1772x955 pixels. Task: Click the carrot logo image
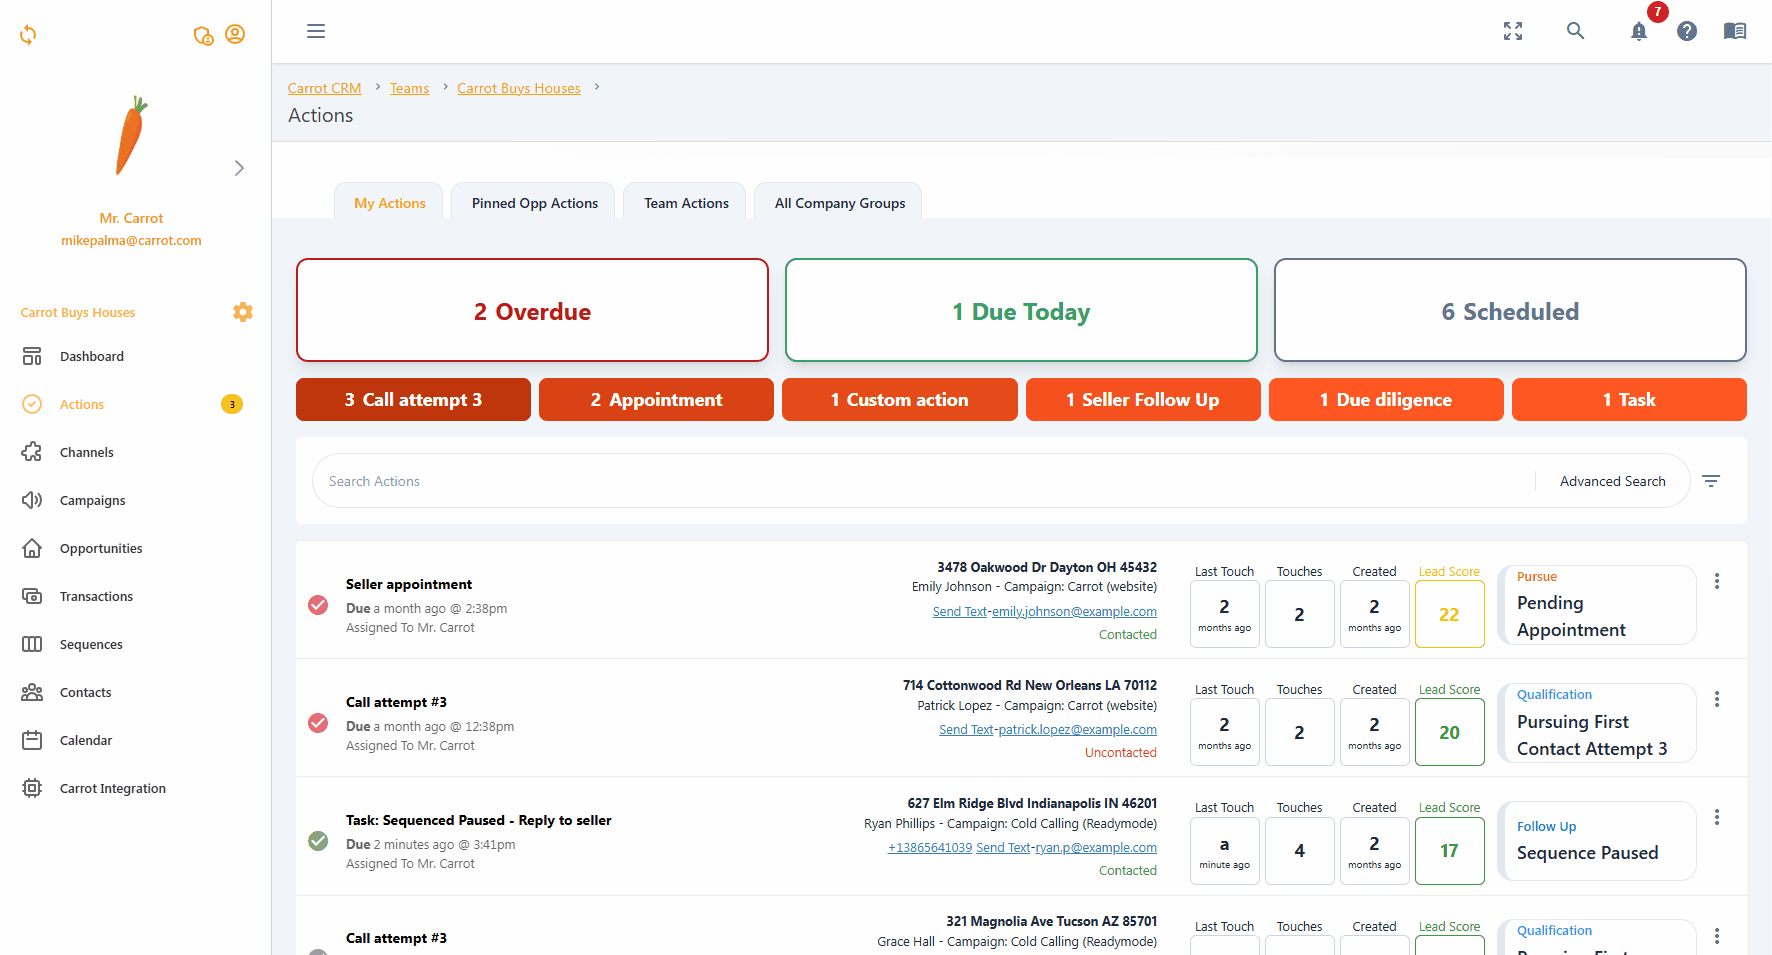click(x=132, y=136)
